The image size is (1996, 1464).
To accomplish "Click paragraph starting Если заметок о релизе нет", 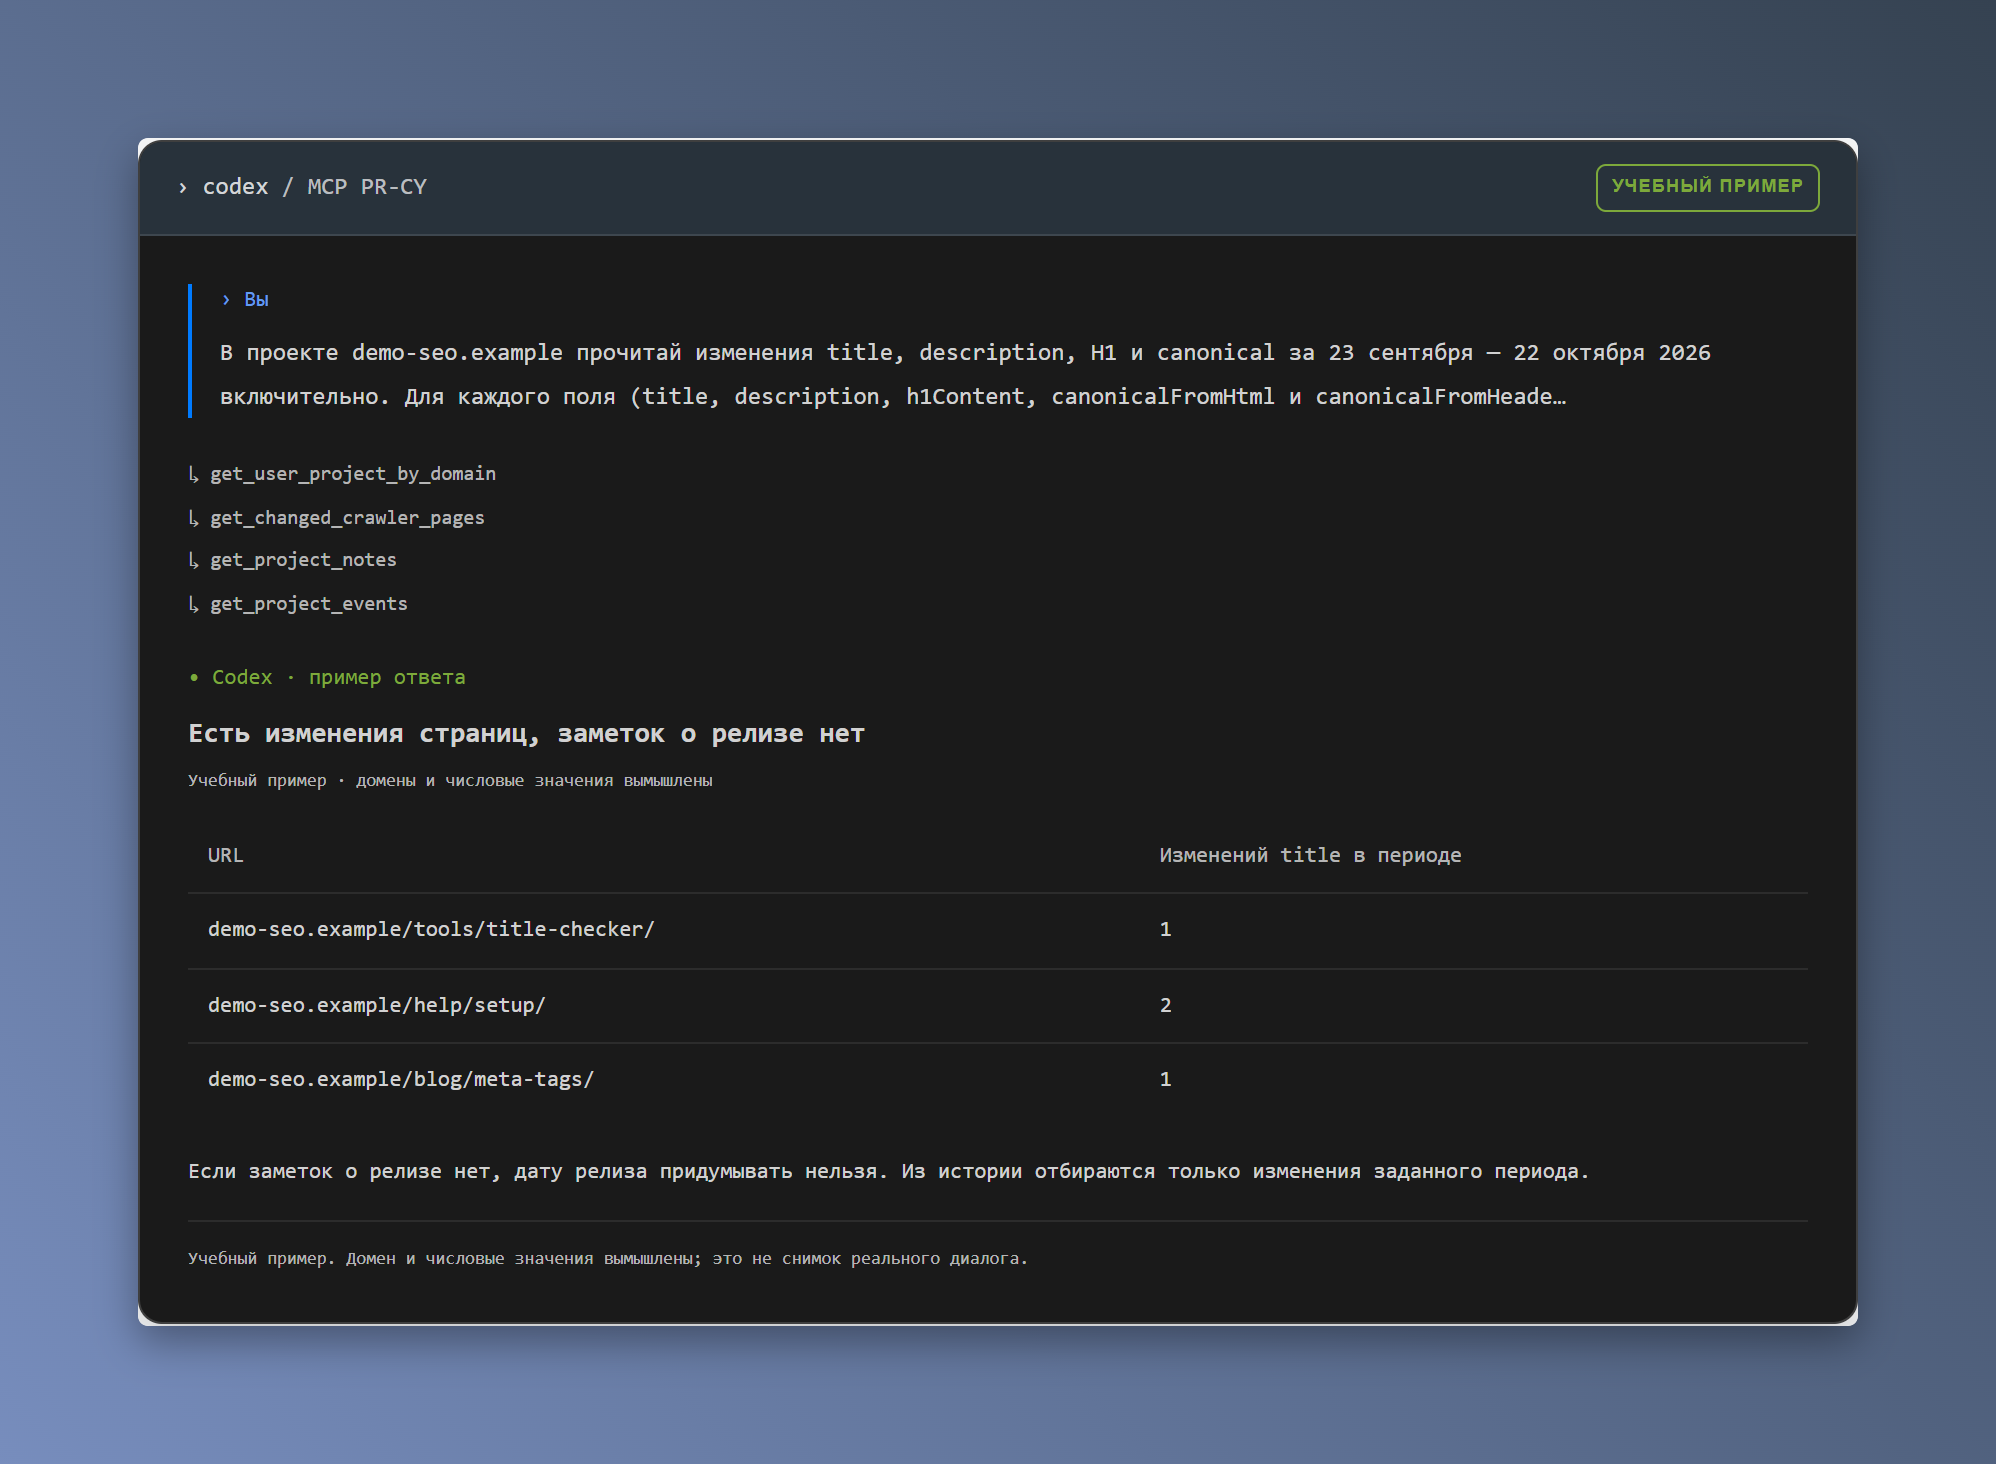I will pos(889,1171).
